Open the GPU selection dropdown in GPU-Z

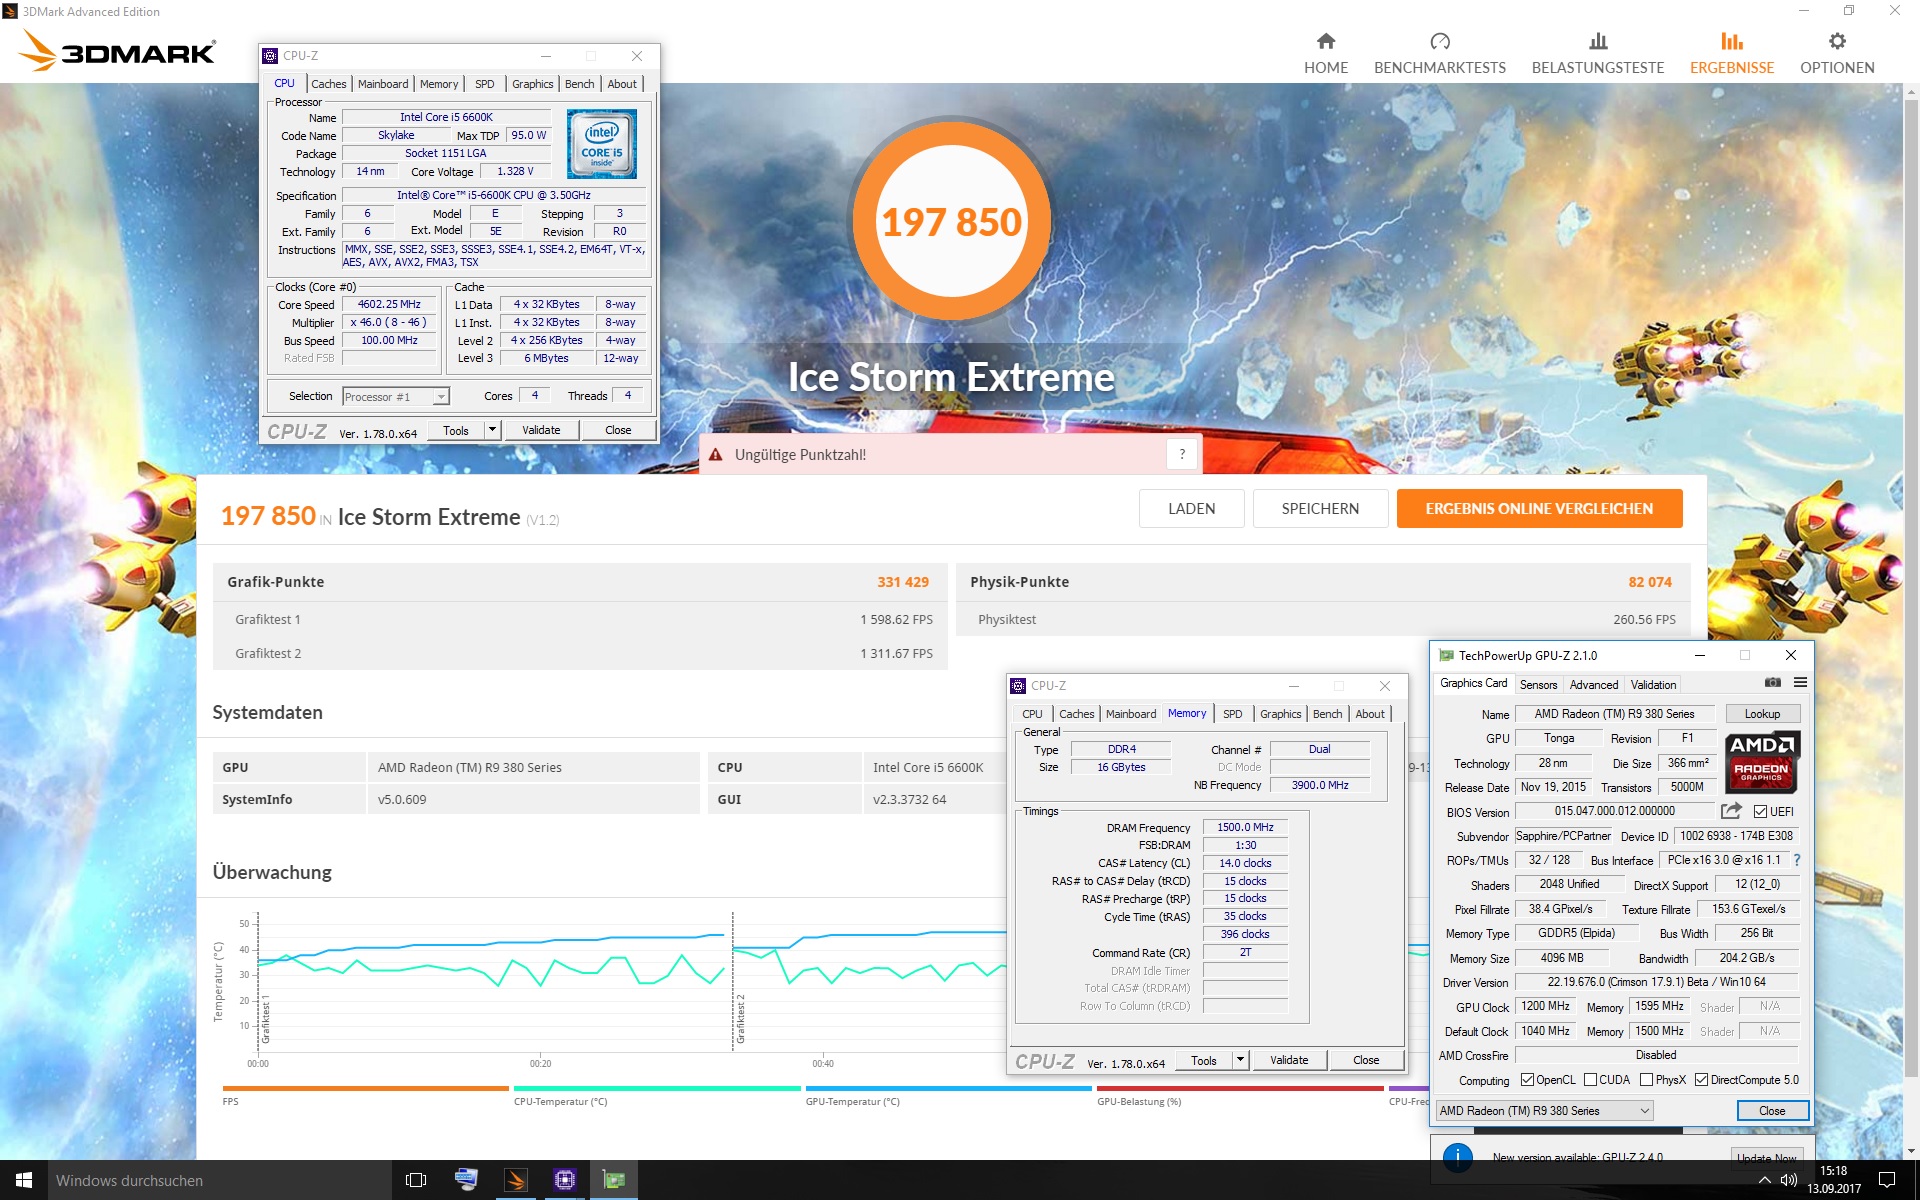point(1544,1111)
